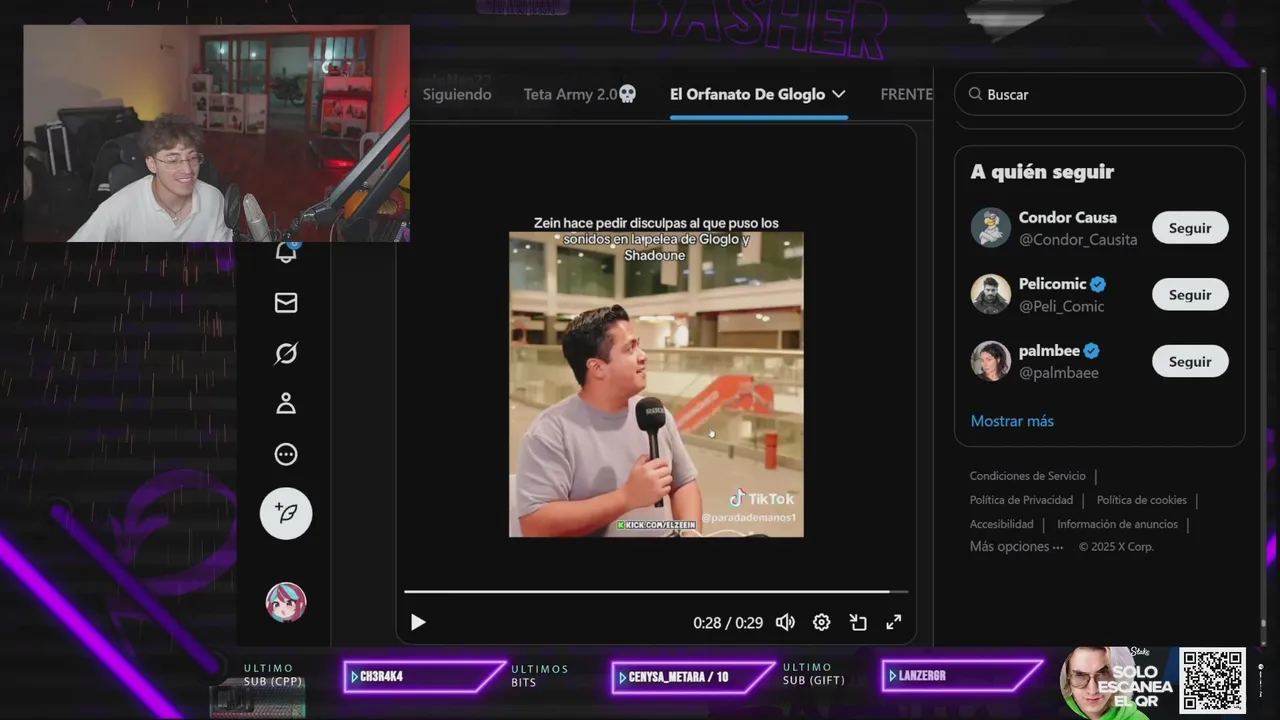Open video settings gear
This screenshot has height=720, width=1280.
click(821, 622)
